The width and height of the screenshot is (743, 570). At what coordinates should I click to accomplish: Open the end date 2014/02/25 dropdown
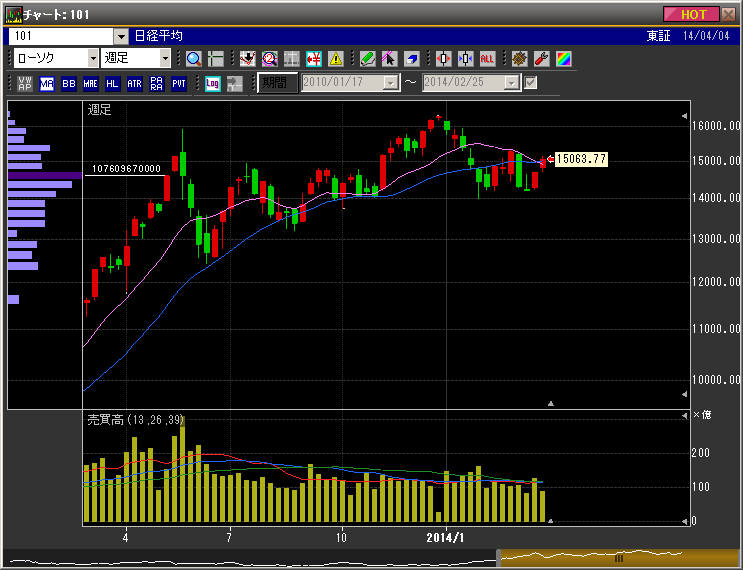tap(512, 83)
